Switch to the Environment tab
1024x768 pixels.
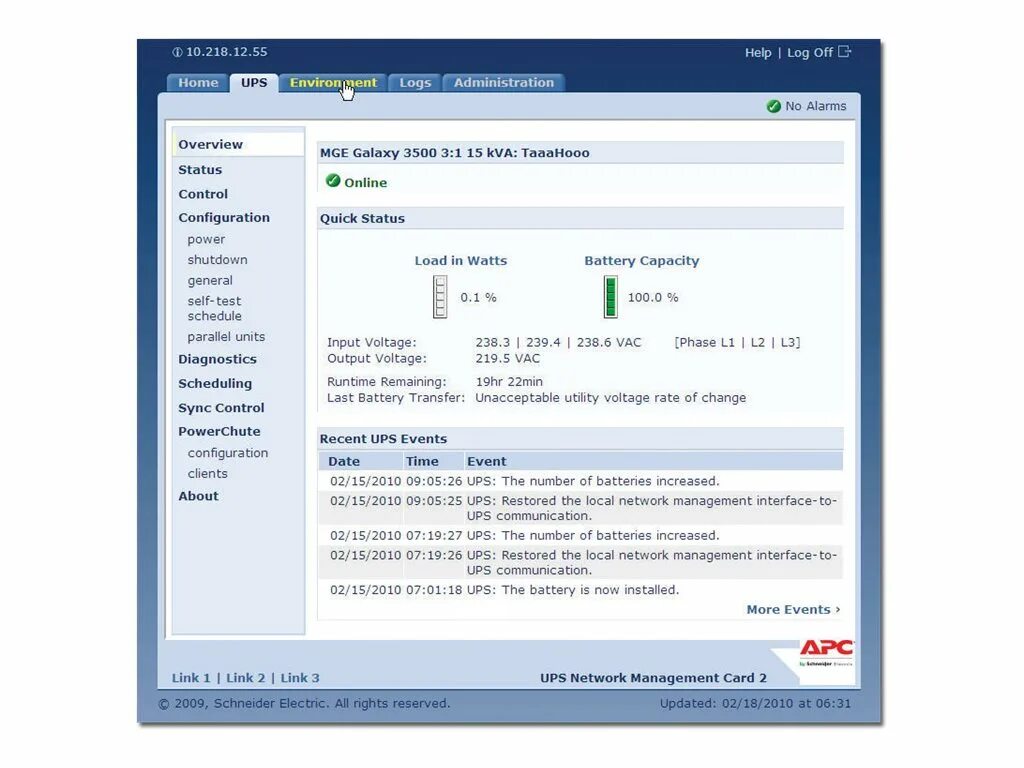(x=333, y=83)
